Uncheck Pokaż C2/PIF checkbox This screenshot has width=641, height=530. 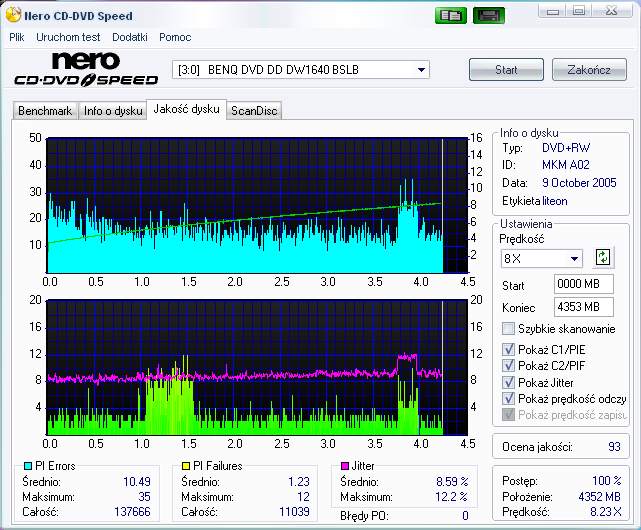(x=508, y=365)
